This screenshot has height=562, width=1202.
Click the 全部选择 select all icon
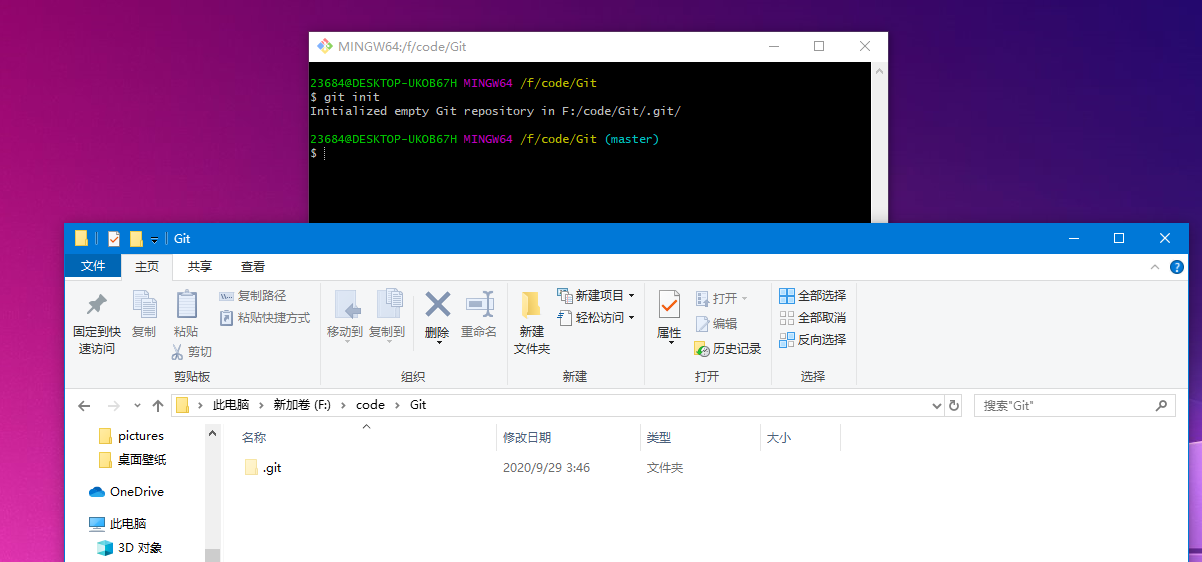click(787, 296)
